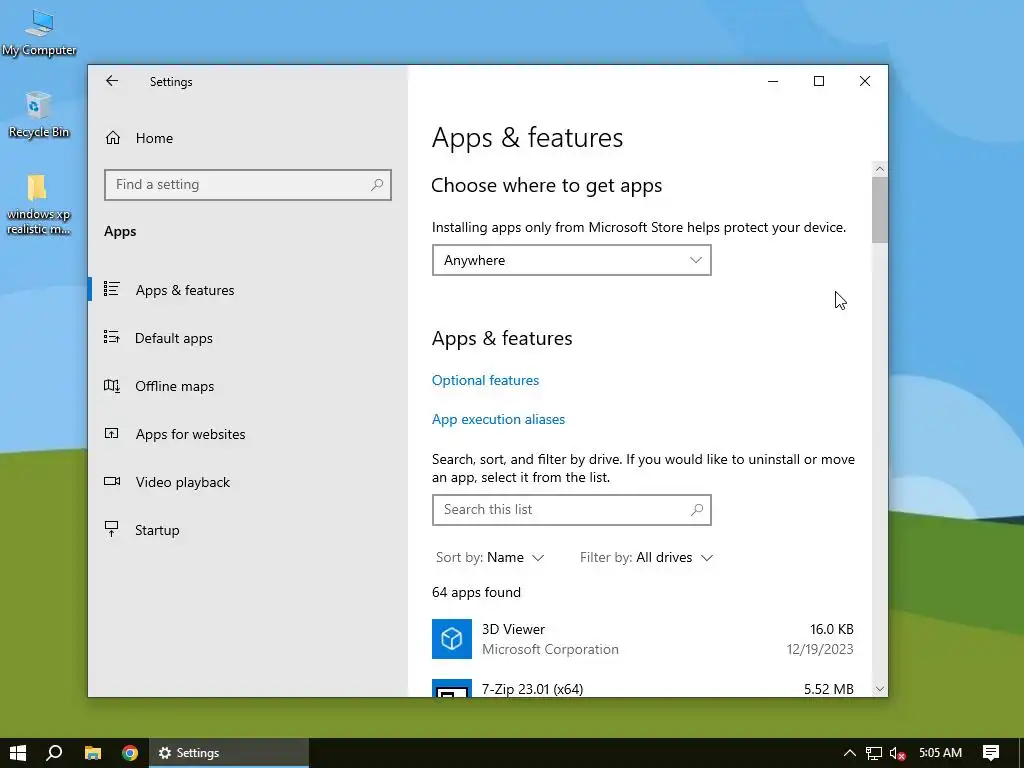Screen dimensions: 1024x768
Task: Click in the Find a setting field
Action: click(248, 185)
